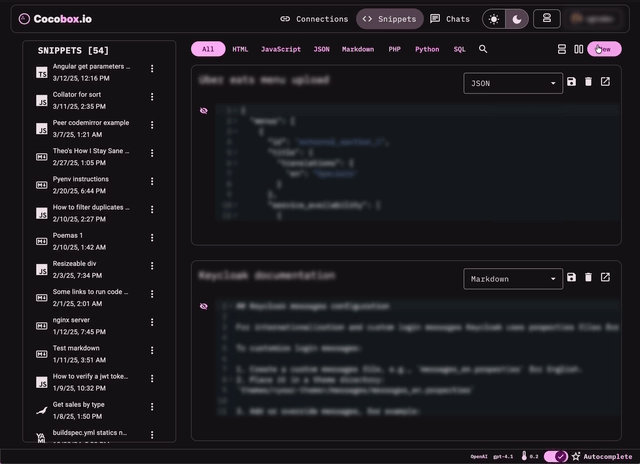Click the Cocobox.io logo
This screenshot has width=640, height=464.
coord(55,19)
